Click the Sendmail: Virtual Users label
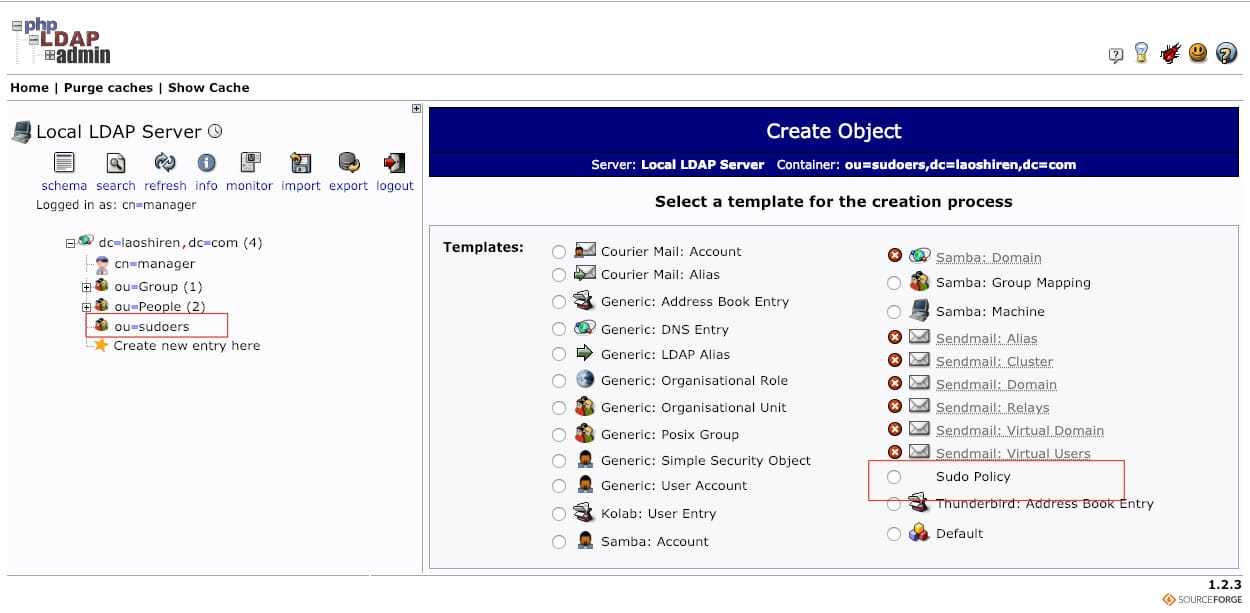This screenshot has width=1250, height=613. click(1013, 453)
